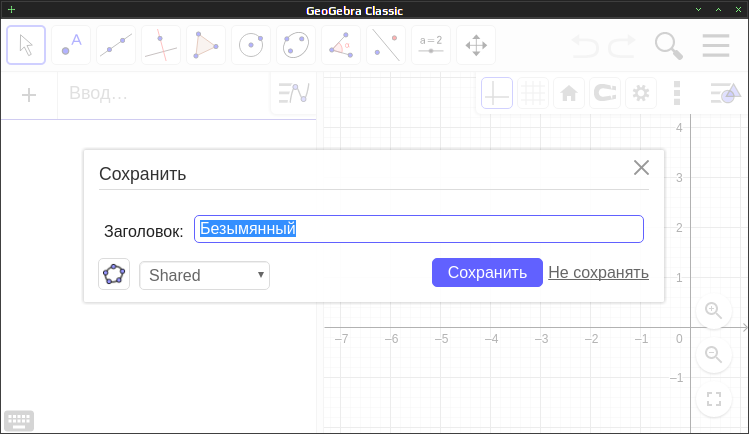Click the pentagon material type icon
This screenshot has height=434, width=749.
pos(114,274)
